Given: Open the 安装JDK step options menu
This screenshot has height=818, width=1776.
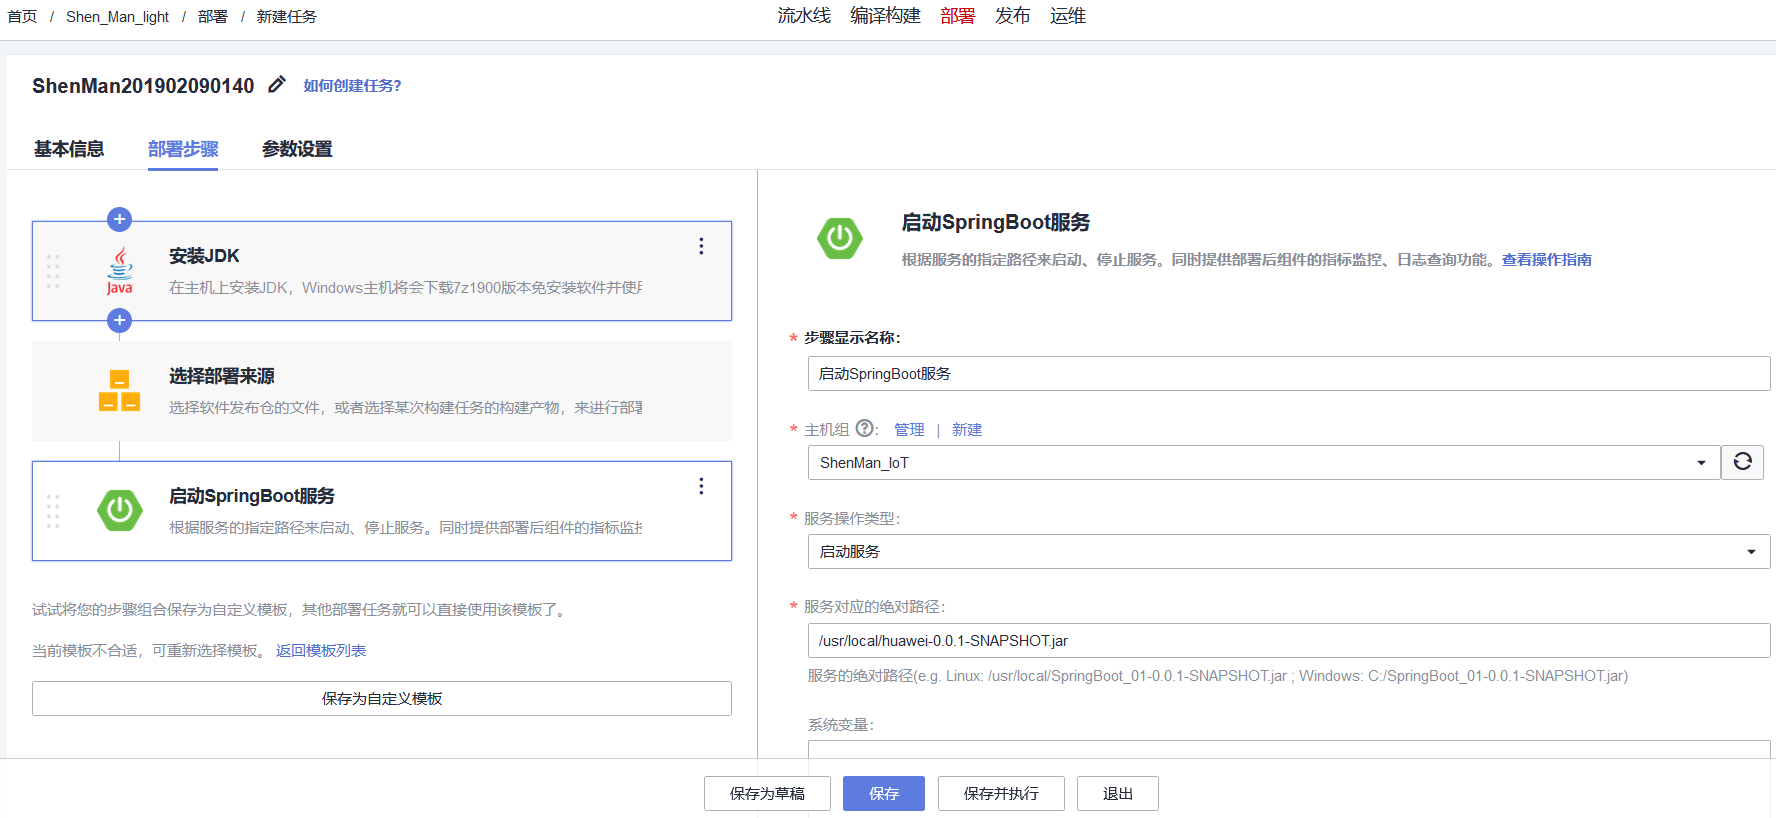Looking at the screenshot, I should [x=701, y=246].
